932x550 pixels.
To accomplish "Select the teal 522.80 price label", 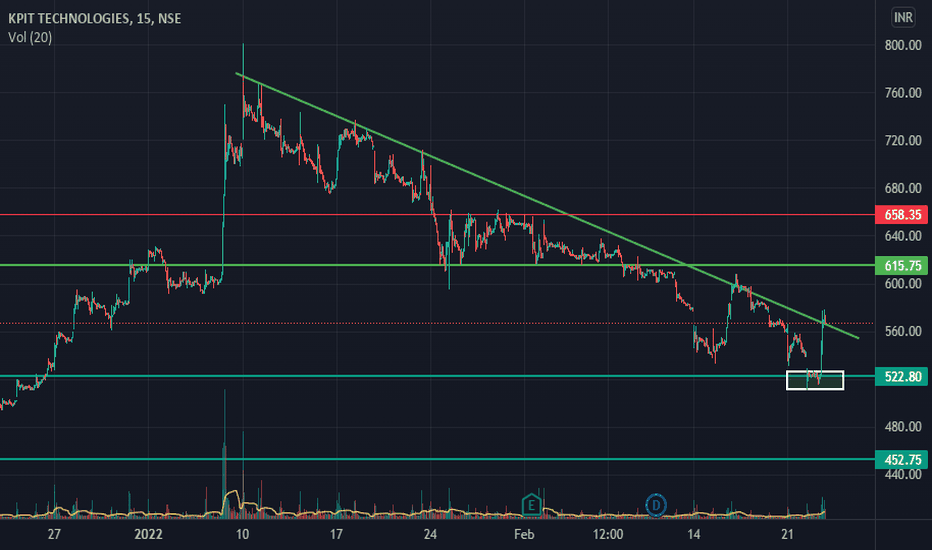I will tap(902, 376).
